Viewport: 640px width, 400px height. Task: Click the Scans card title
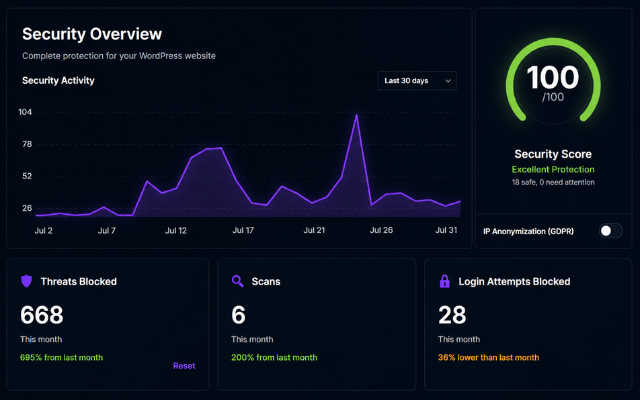point(266,282)
